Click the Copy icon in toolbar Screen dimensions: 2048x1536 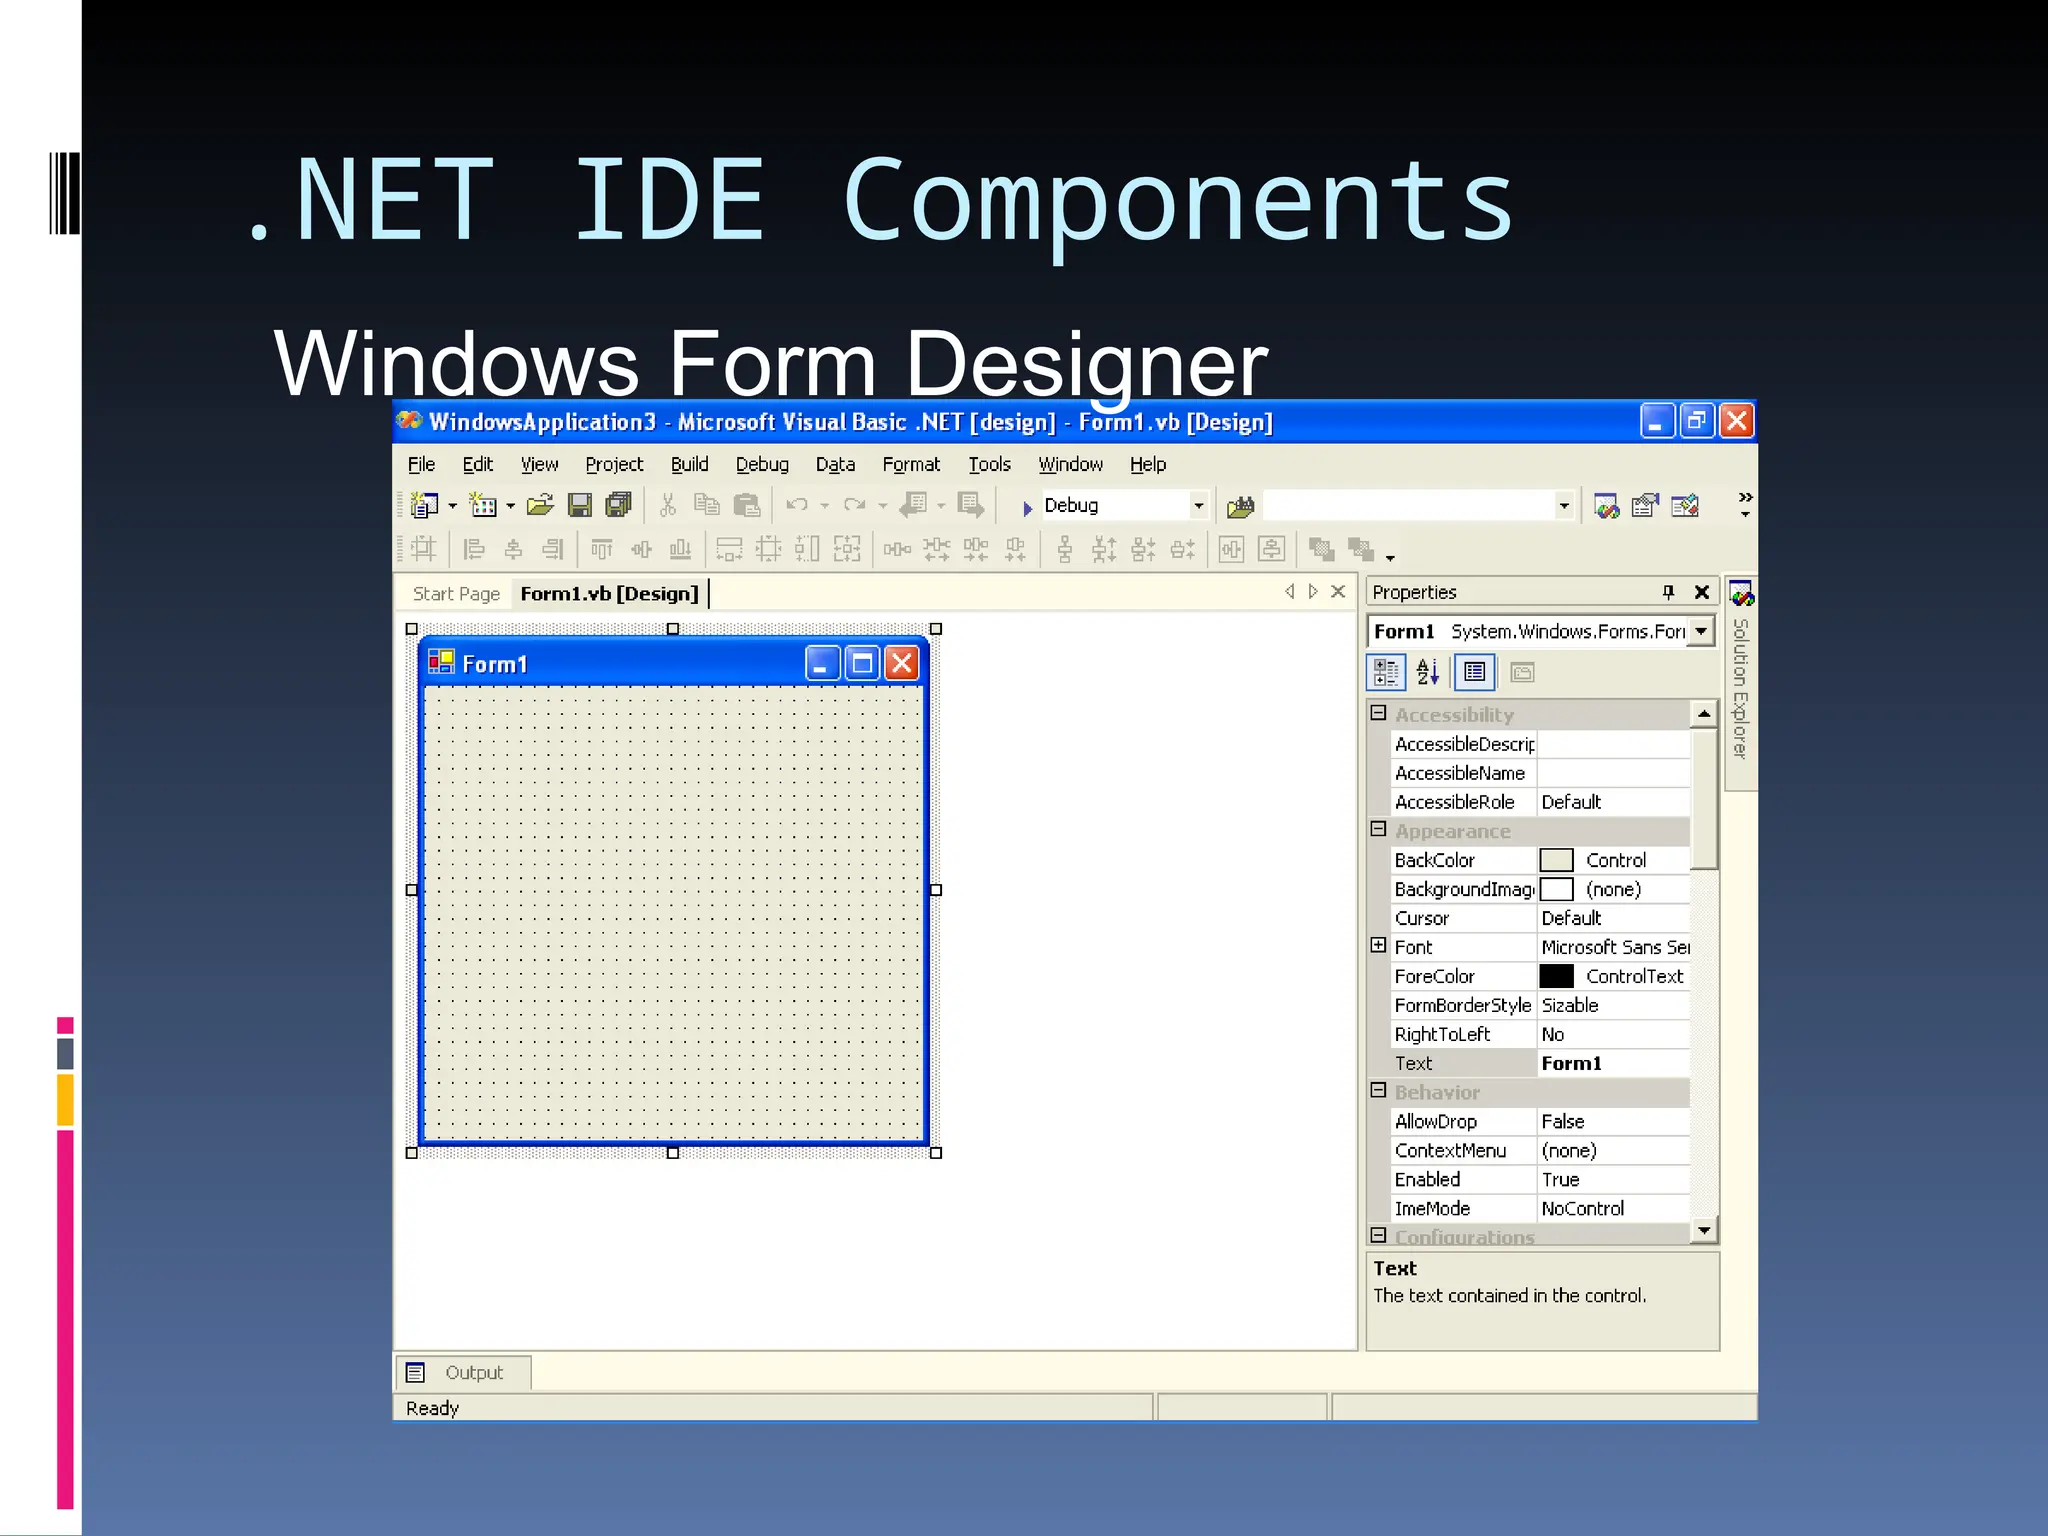tap(707, 506)
